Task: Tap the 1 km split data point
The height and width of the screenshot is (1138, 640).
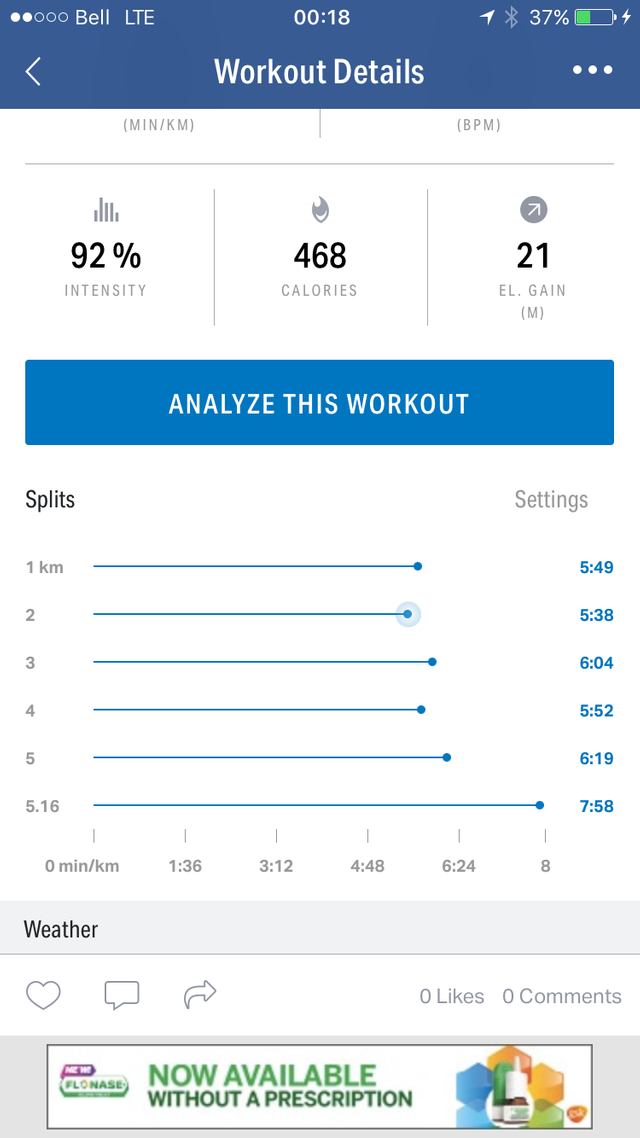Action: 418,566
